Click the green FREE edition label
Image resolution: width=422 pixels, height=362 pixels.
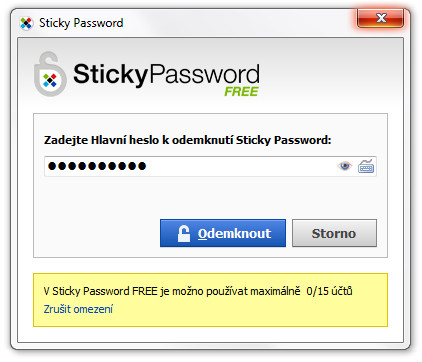241,91
